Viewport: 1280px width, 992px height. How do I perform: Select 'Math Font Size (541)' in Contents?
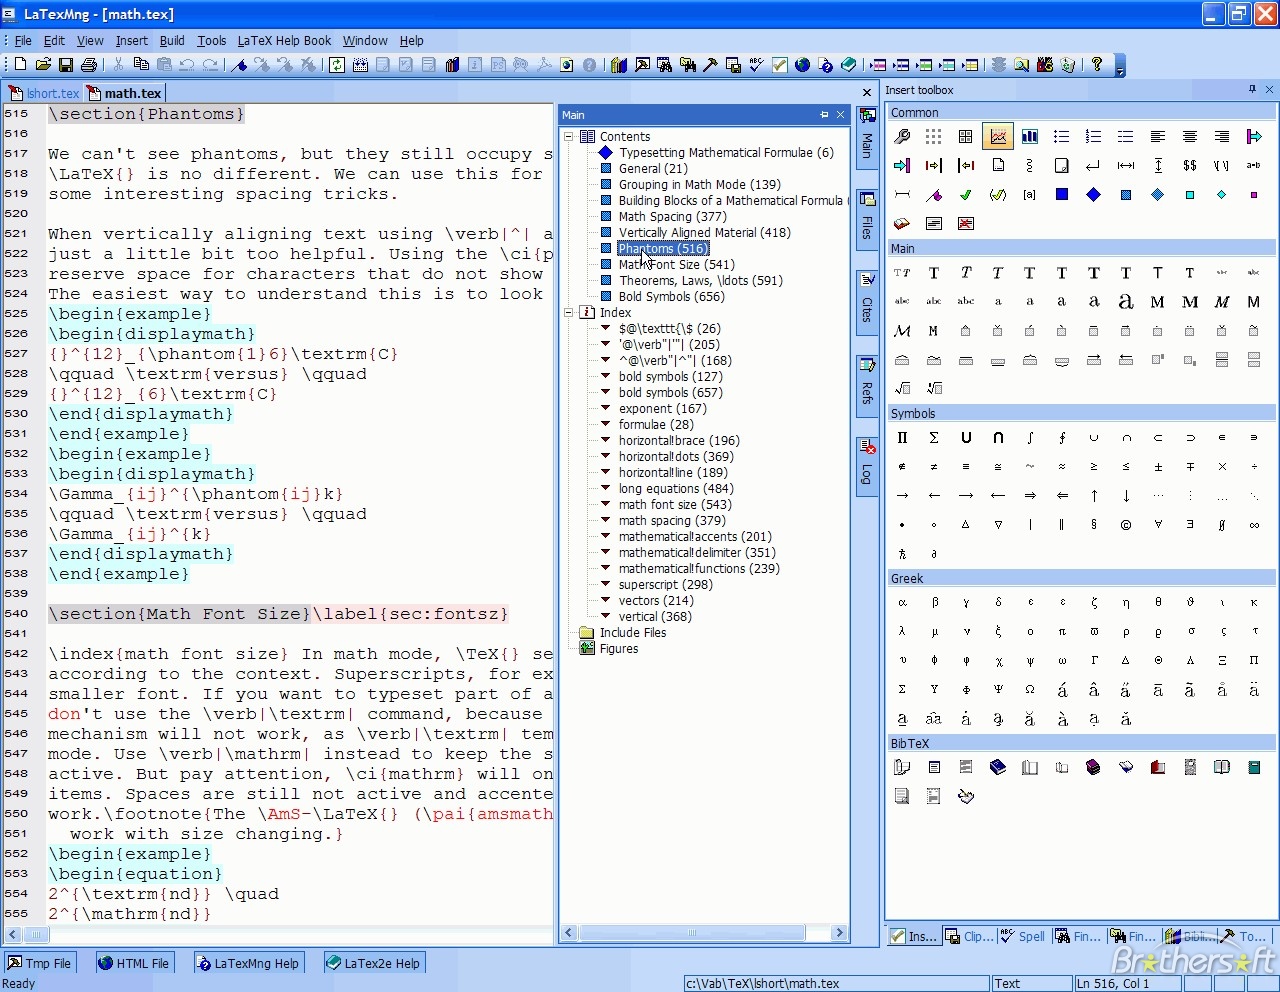[x=676, y=265]
